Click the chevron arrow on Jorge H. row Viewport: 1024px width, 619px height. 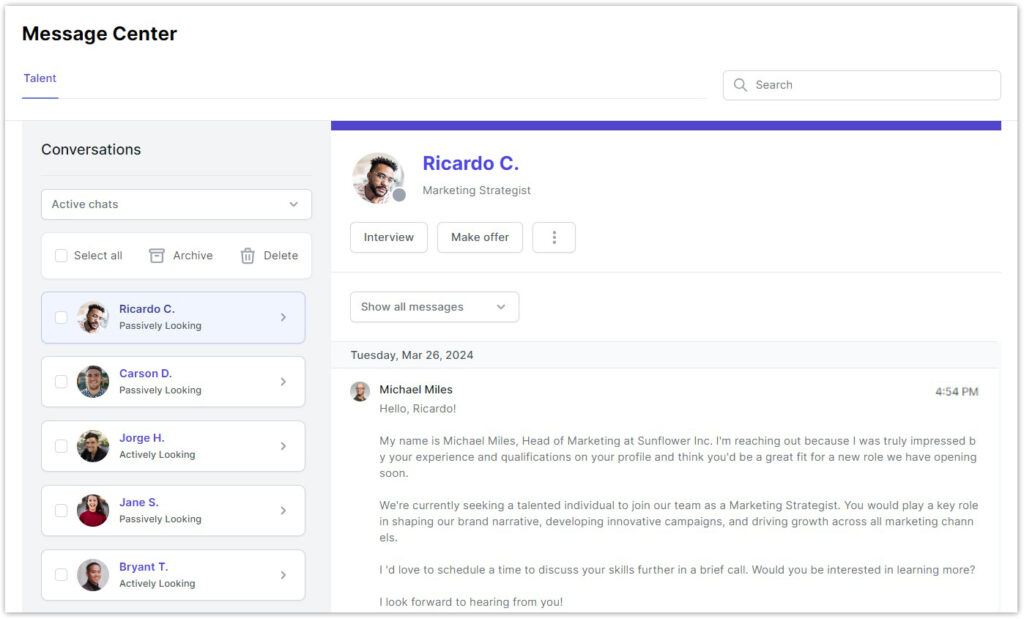[283, 446]
